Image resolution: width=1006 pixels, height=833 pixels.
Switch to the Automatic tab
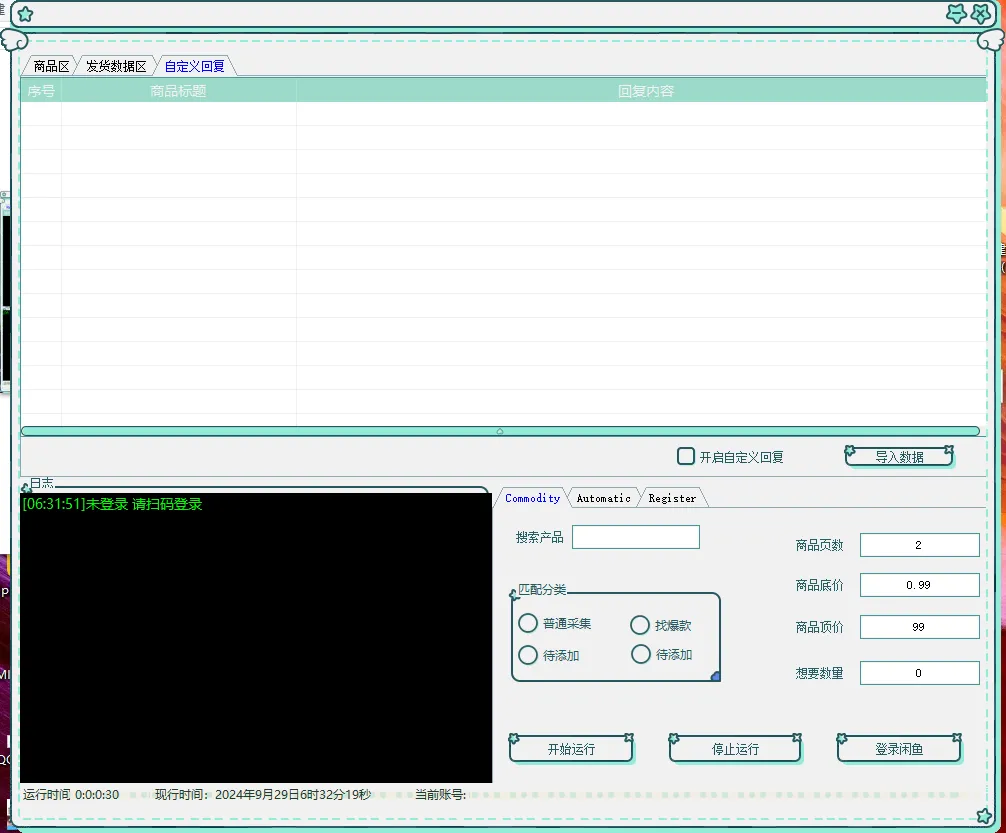(x=603, y=498)
